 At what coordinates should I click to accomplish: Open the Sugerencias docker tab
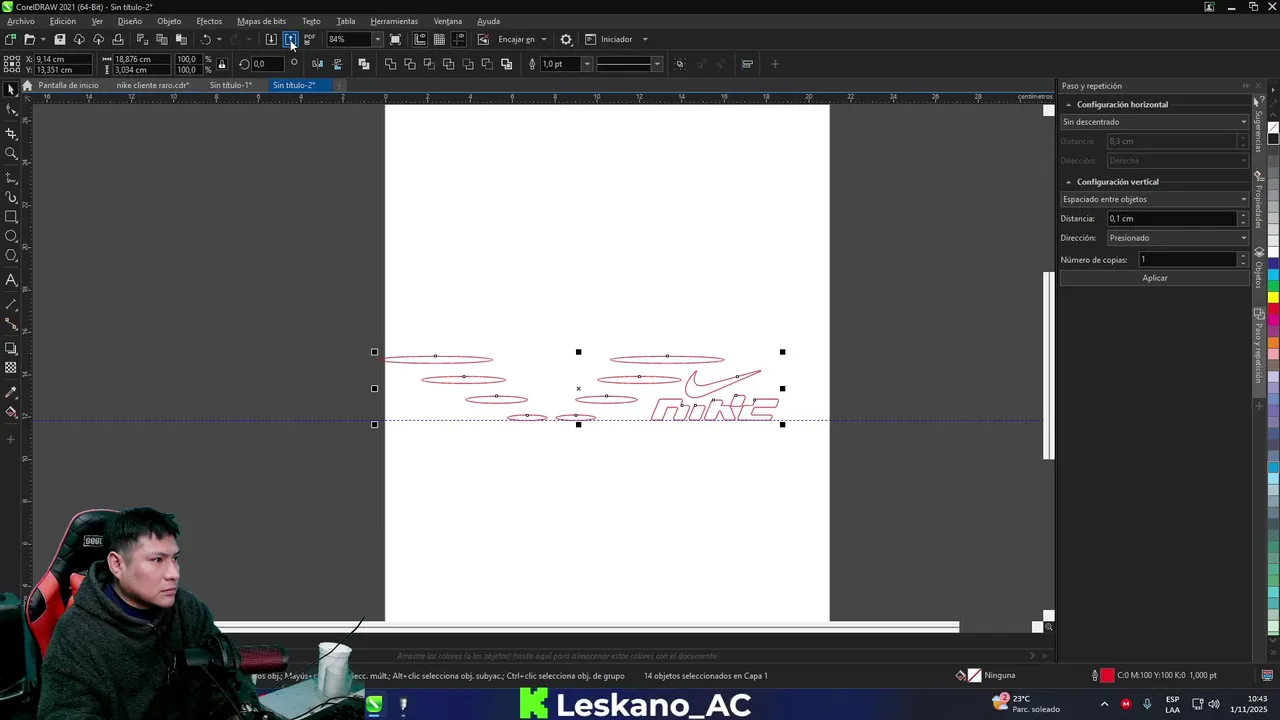pos(1259,125)
